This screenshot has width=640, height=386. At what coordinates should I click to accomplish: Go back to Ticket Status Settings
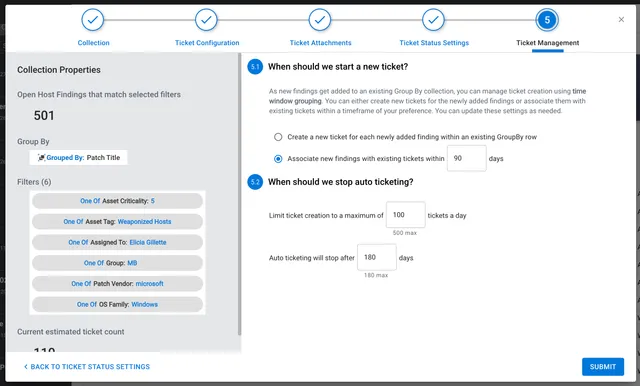87,367
